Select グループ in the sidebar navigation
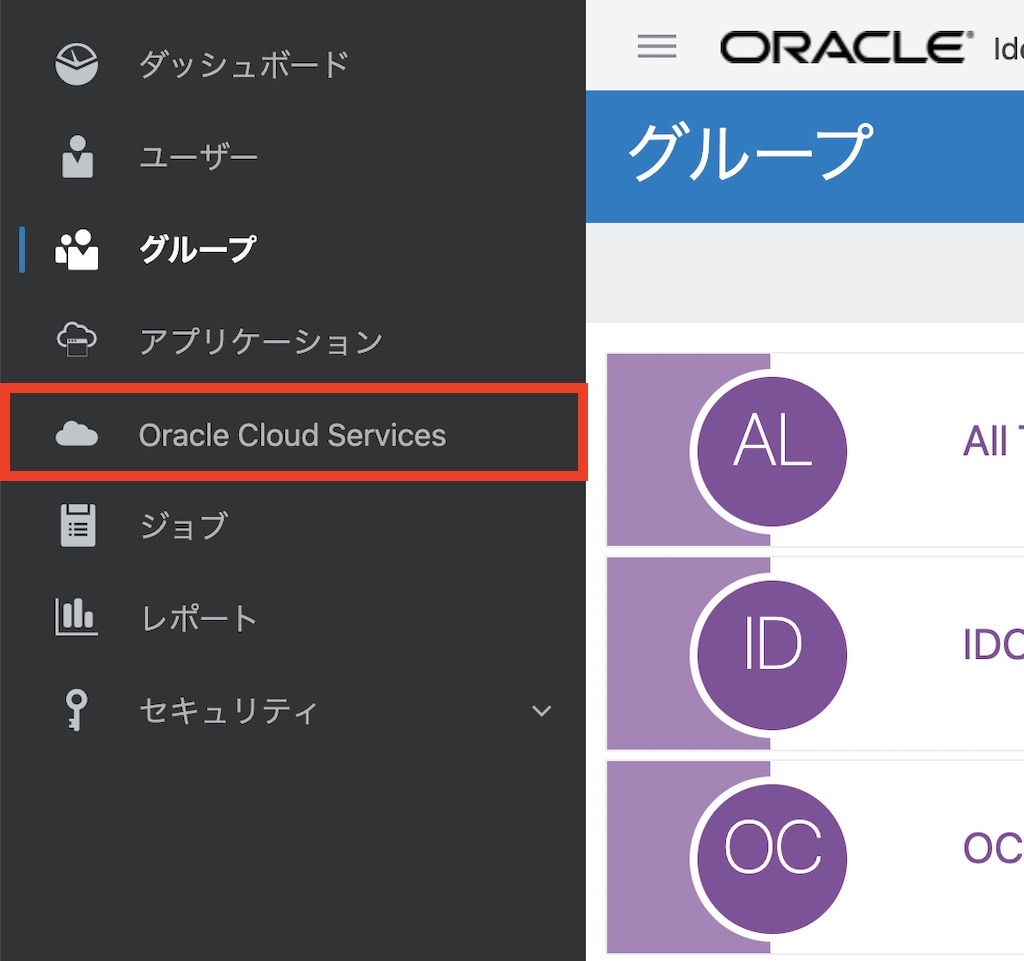The image size is (1024, 961). [196, 248]
